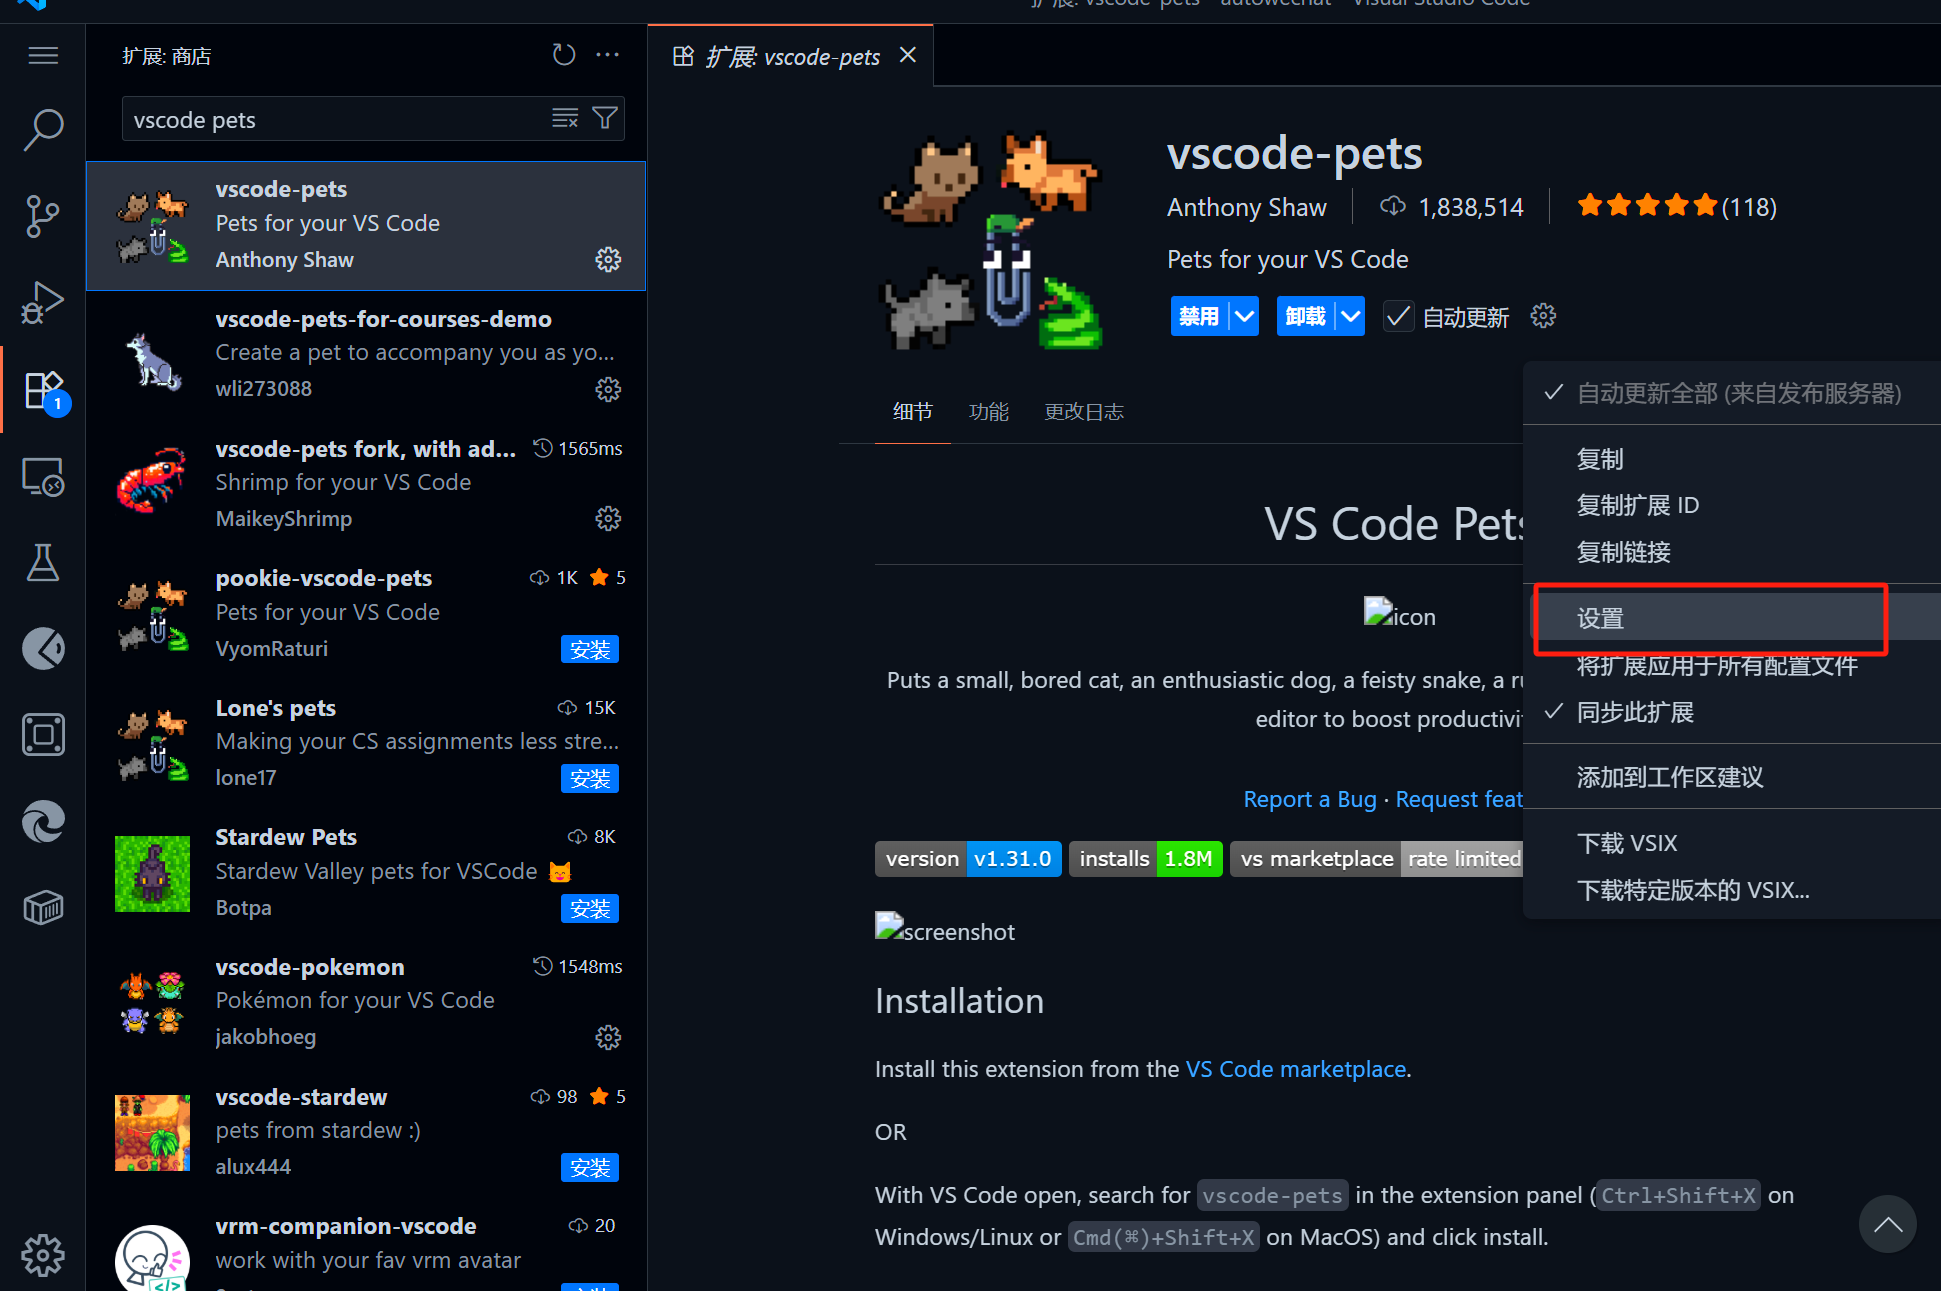Choose 添加到工作区建议 menu item
The width and height of the screenshot is (1941, 1291).
pyautogui.click(x=1731, y=777)
